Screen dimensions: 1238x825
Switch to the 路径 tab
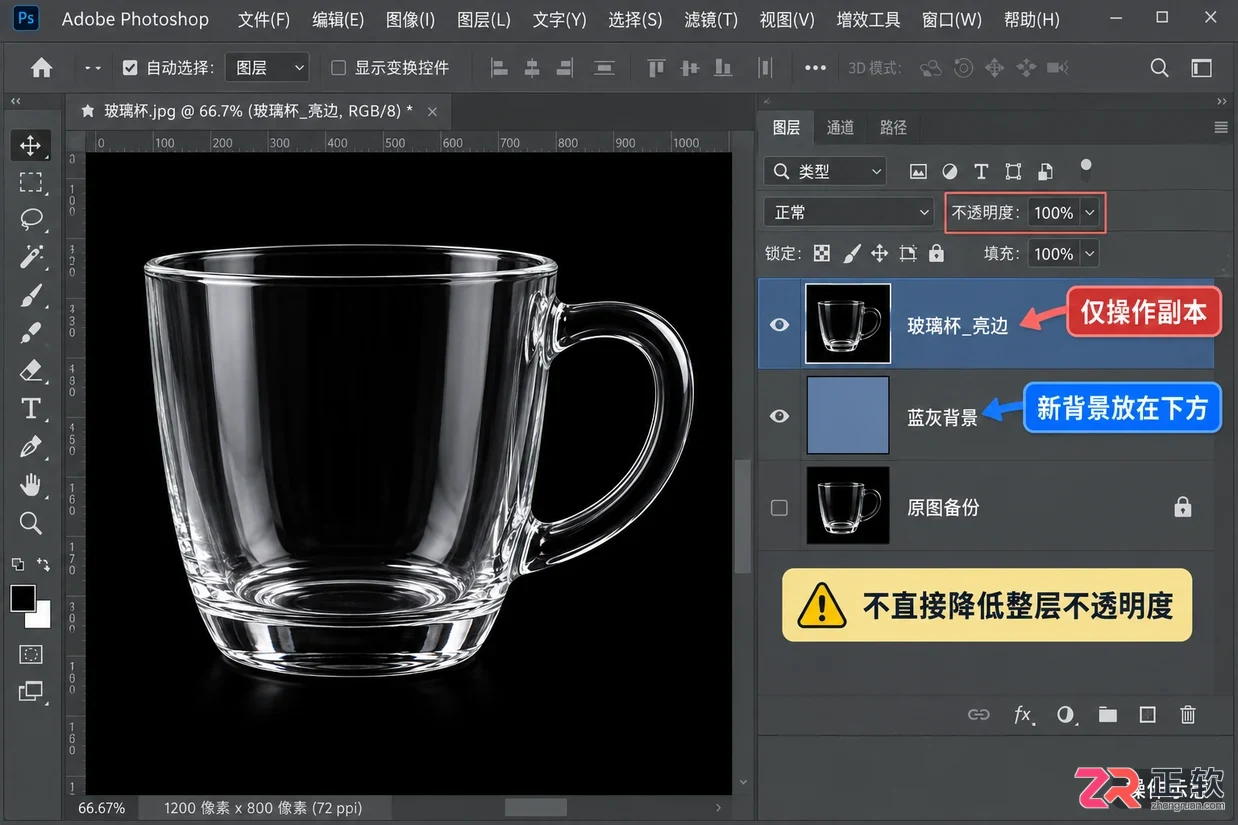click(893, 127)
